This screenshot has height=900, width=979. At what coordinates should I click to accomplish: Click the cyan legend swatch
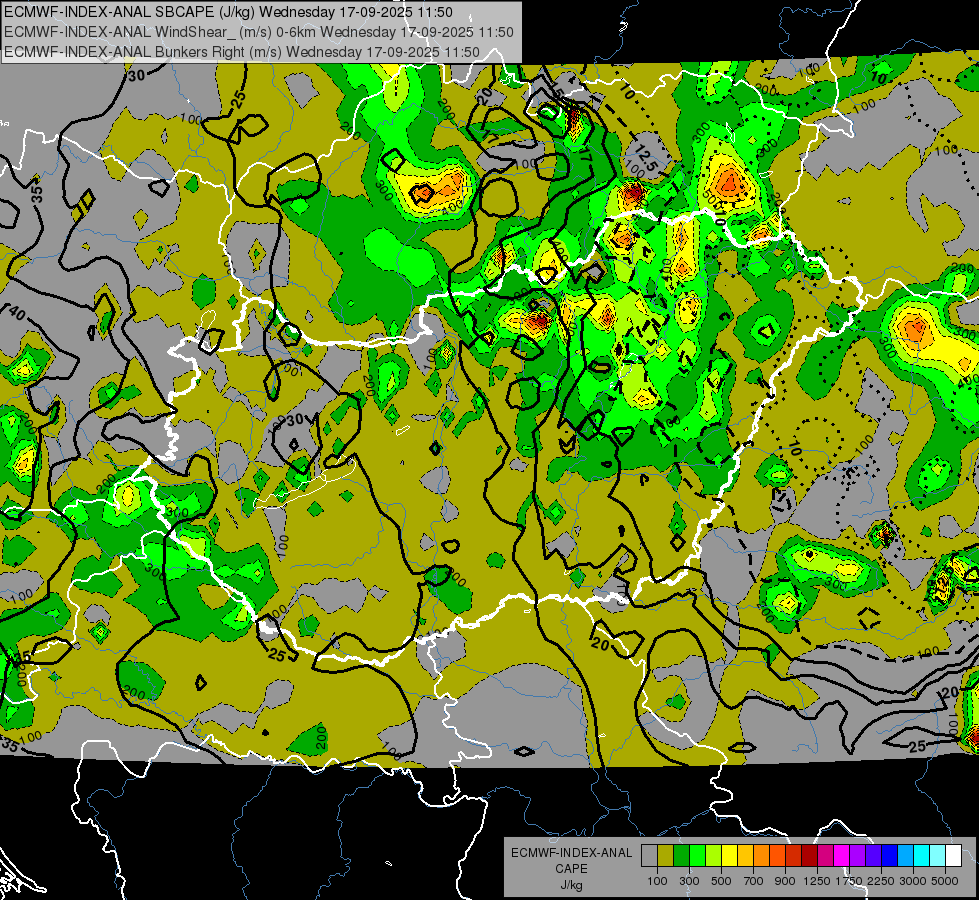[922, 855]
